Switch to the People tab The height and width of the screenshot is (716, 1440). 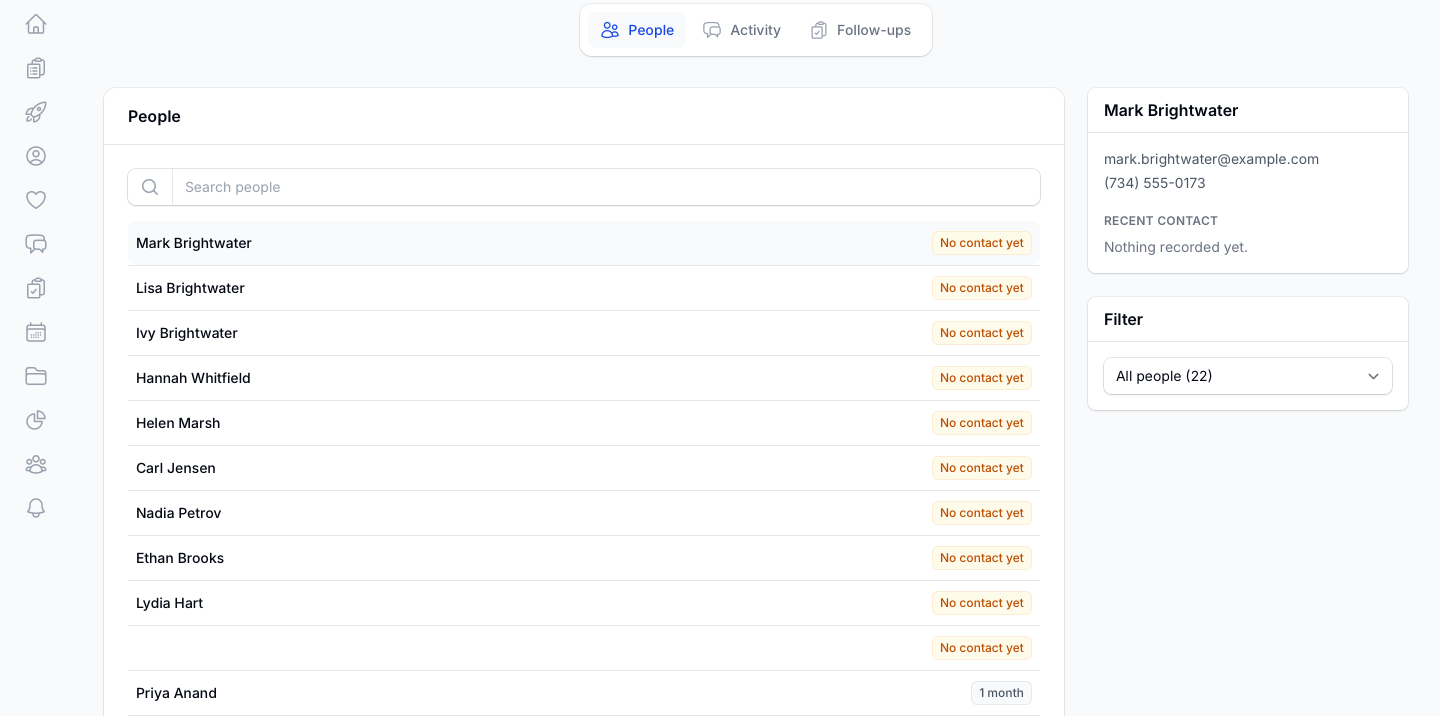point(637,30)
